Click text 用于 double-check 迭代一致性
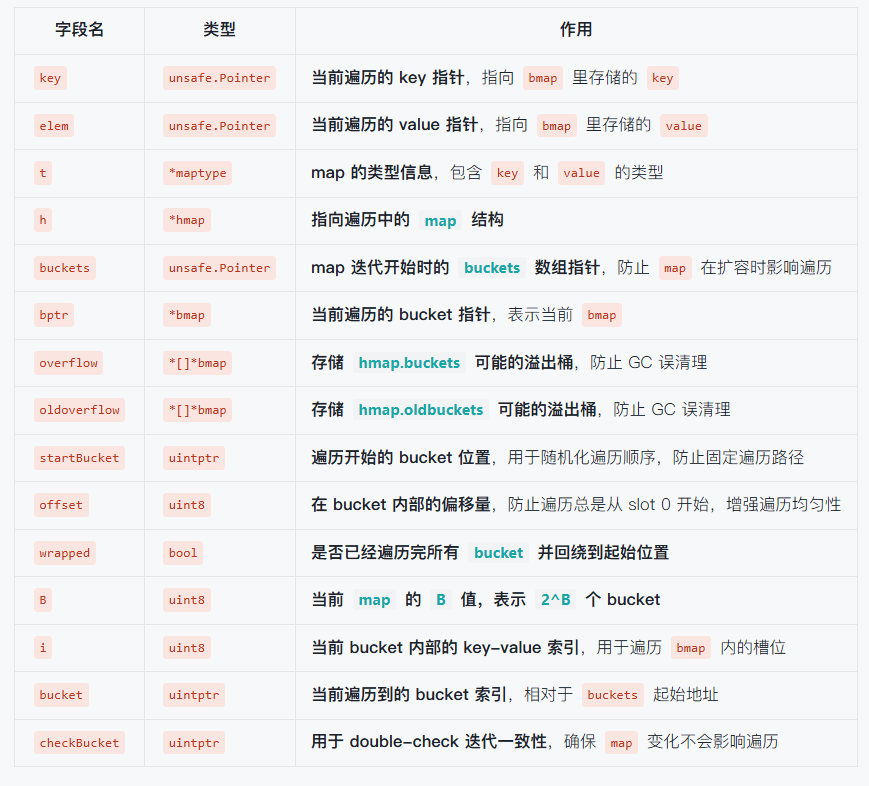This screenshot has height=786, width=869. [429, 742]
